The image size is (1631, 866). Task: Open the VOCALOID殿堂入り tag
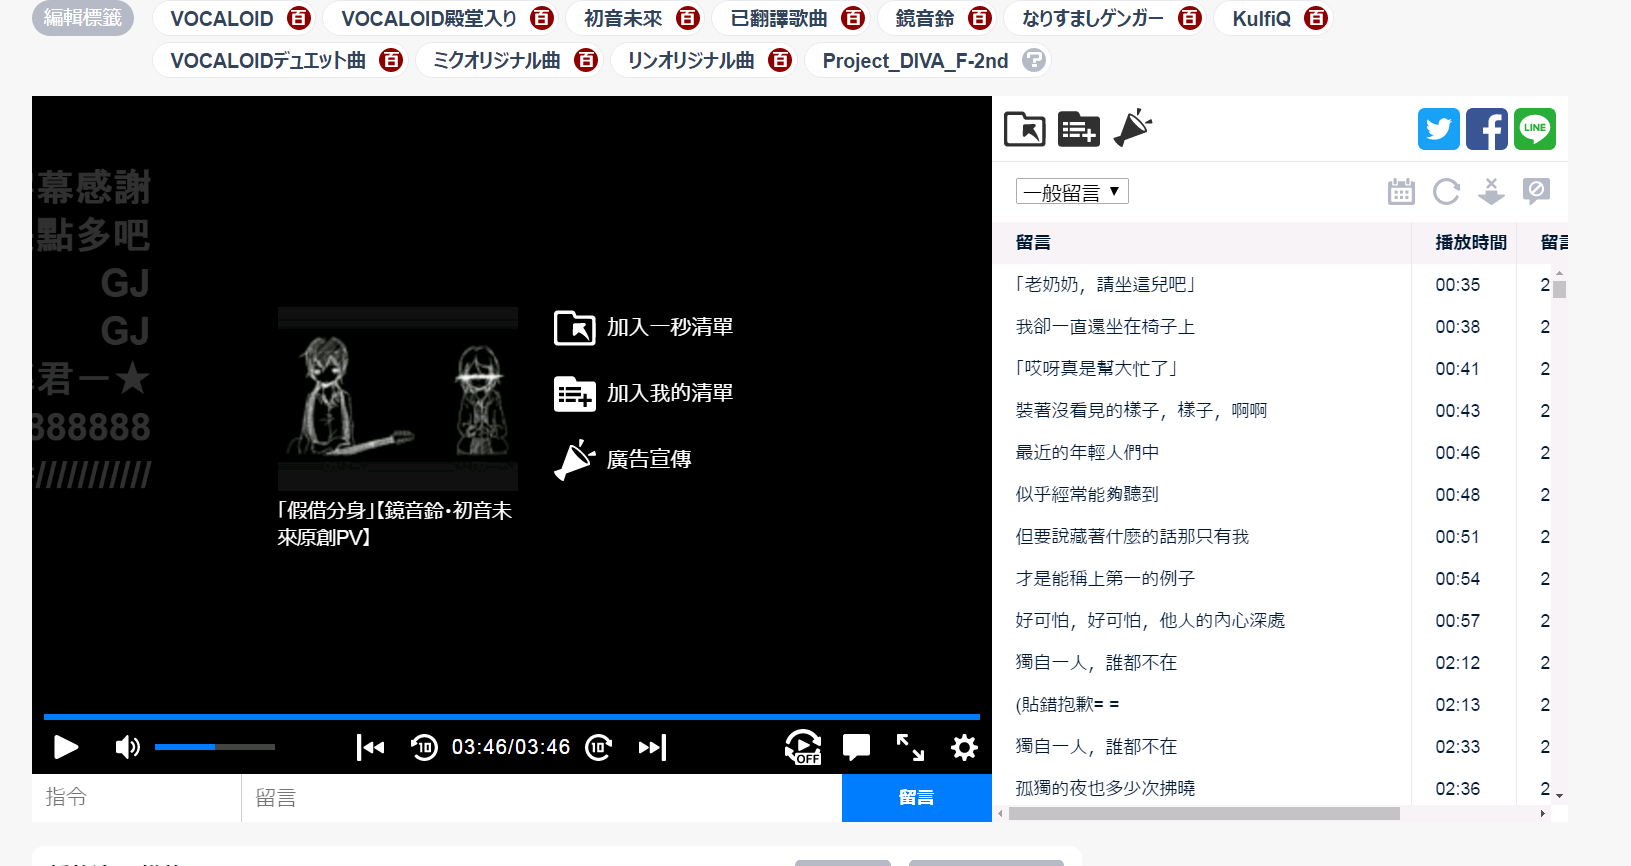tap(429, 19)
